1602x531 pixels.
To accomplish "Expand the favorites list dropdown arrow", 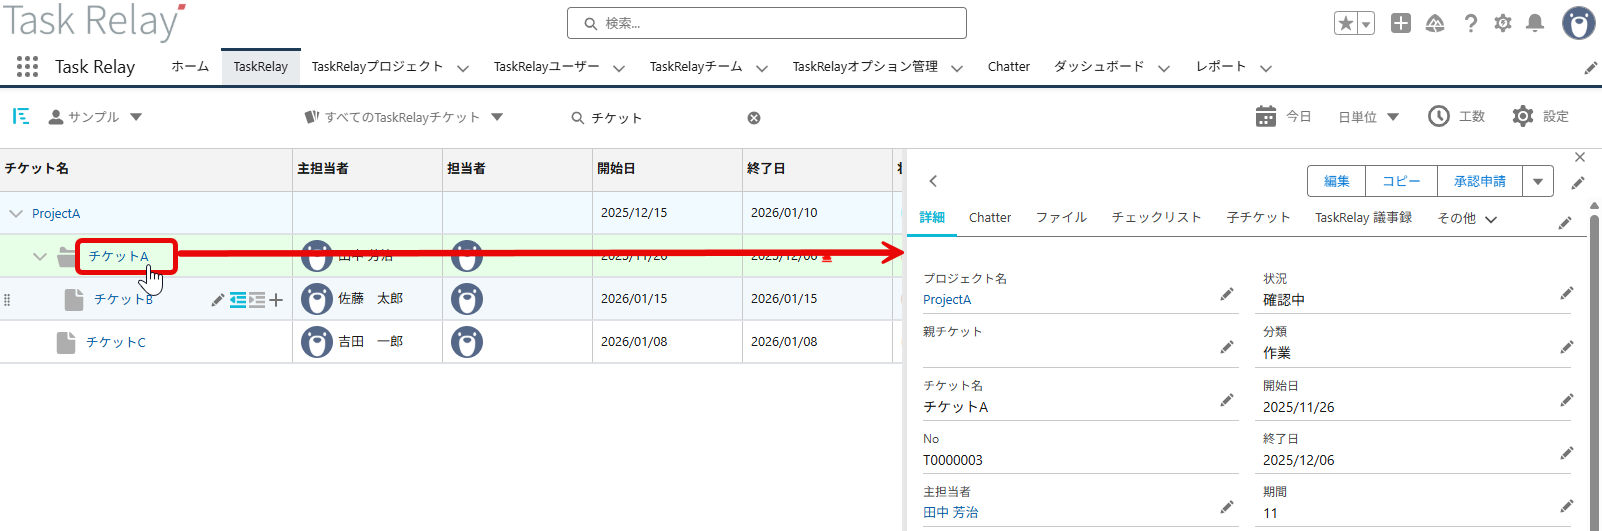I will [x=1366, y=23].
